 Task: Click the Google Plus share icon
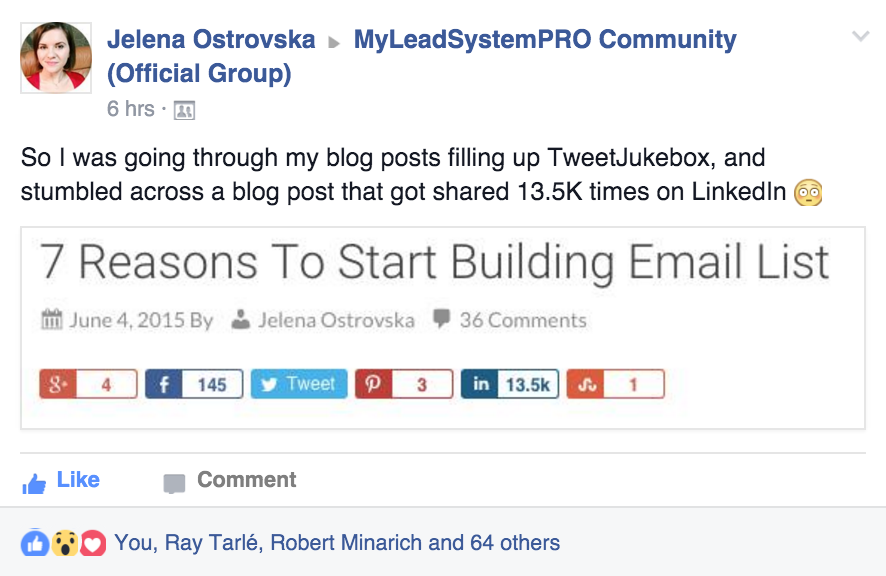(58, 384)
